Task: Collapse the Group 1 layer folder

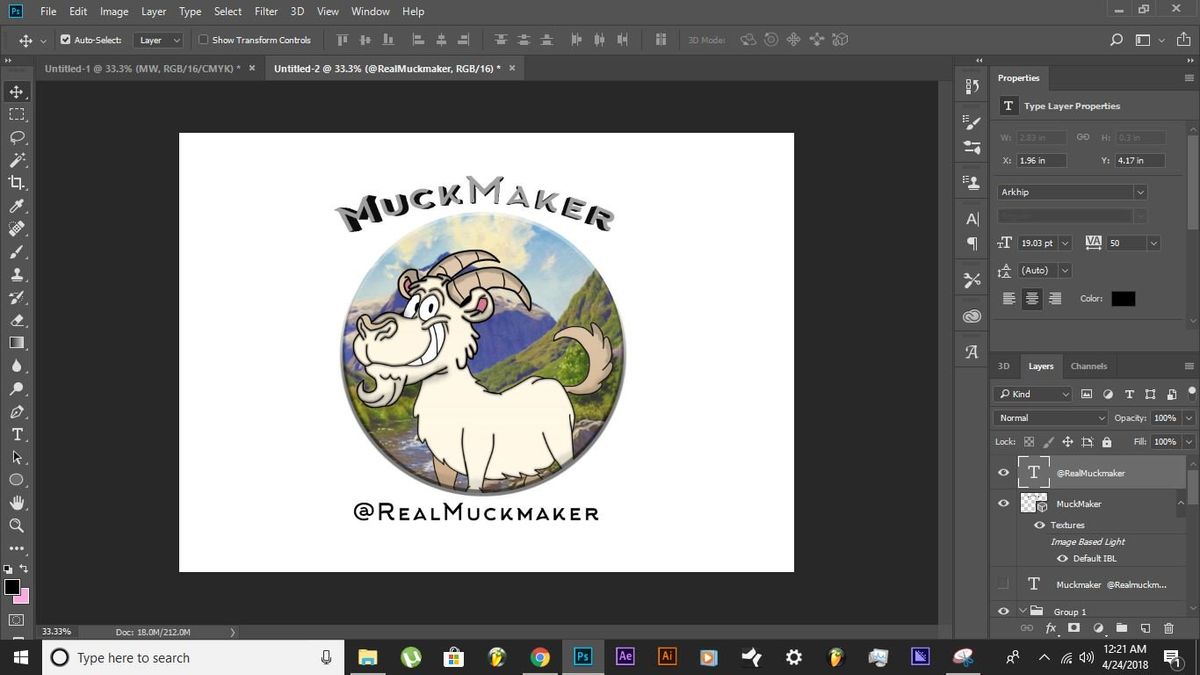Action: click(x=1023, y=611)
